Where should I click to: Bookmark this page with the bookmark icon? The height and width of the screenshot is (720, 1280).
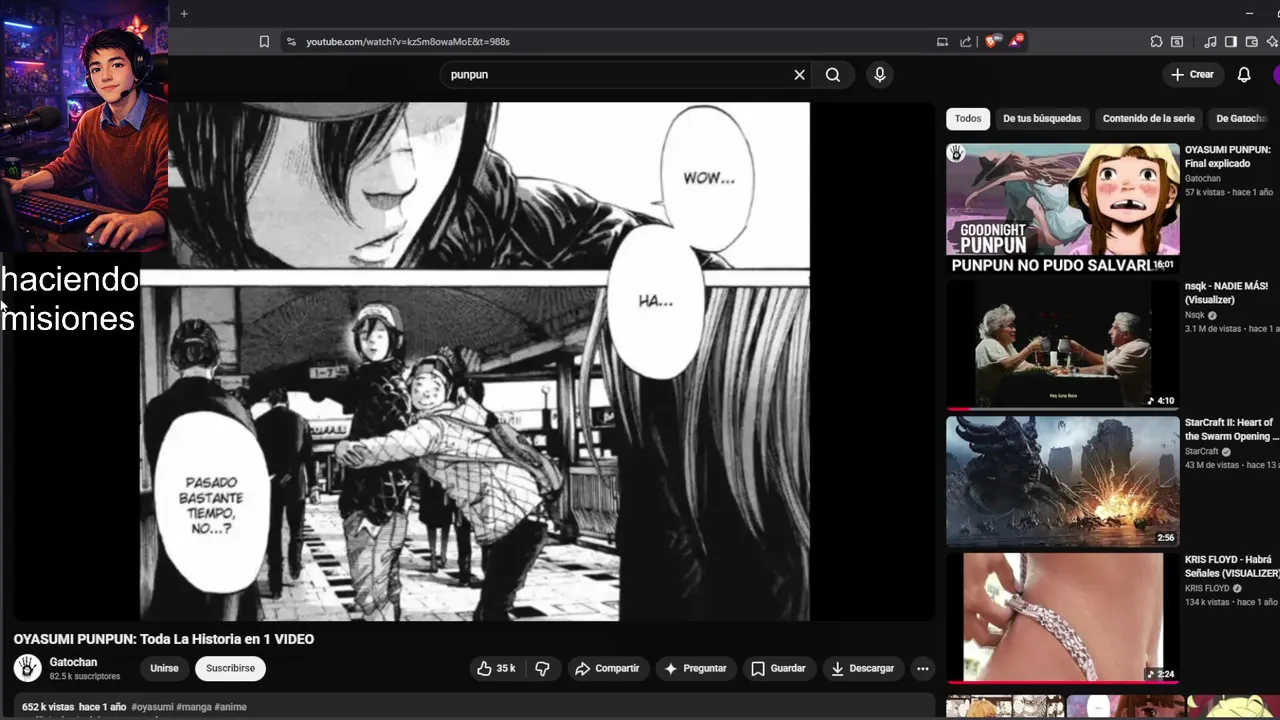[264, 42]
